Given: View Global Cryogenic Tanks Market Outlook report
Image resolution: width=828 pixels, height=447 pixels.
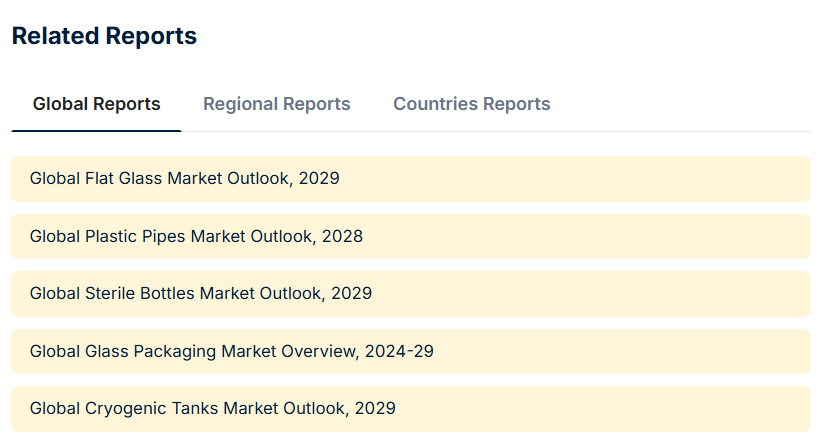Looking at the screenshot, I should [213, 409].
